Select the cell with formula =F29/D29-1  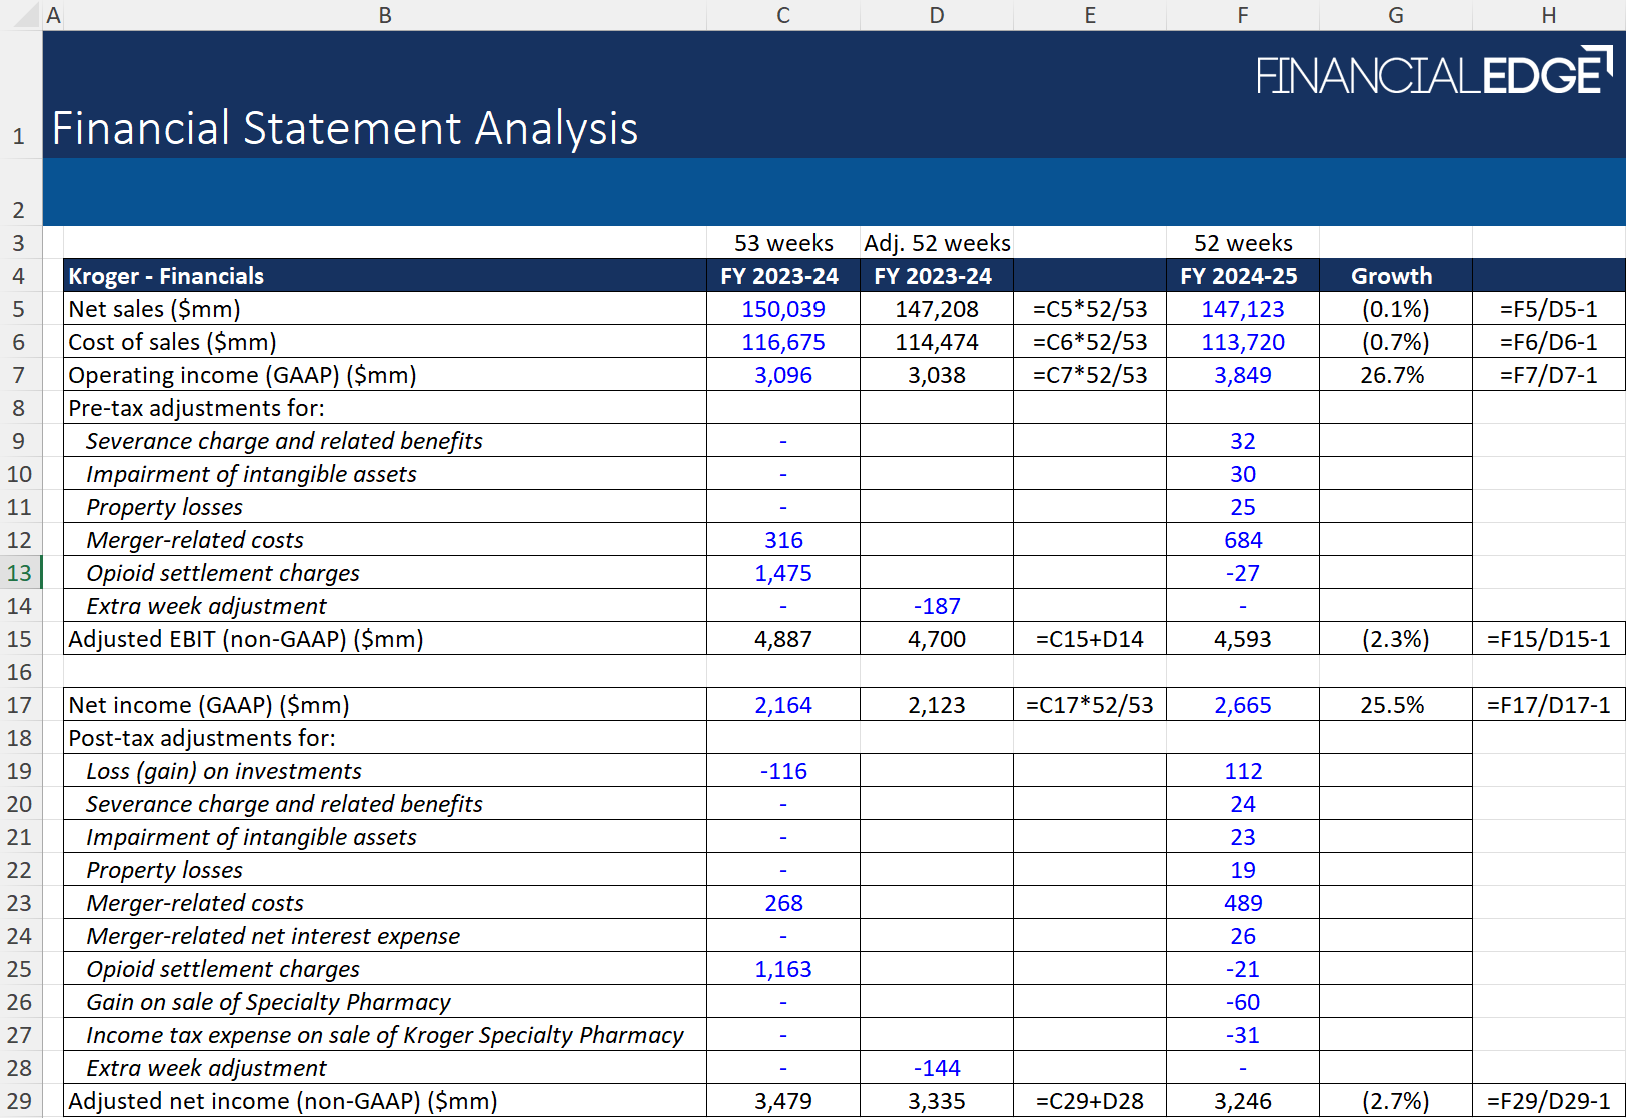click(x=1548, y=1101)
